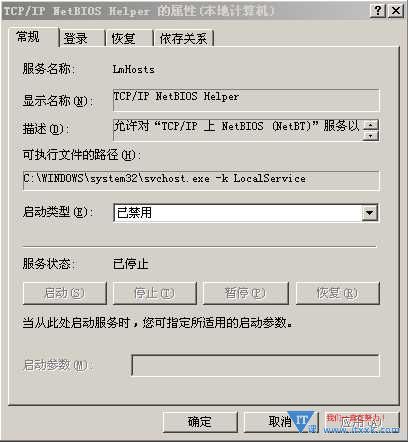This screenshot has width=408, height=442.
Task: Close the properties dialog with the X icon
Action: (395, 11)
